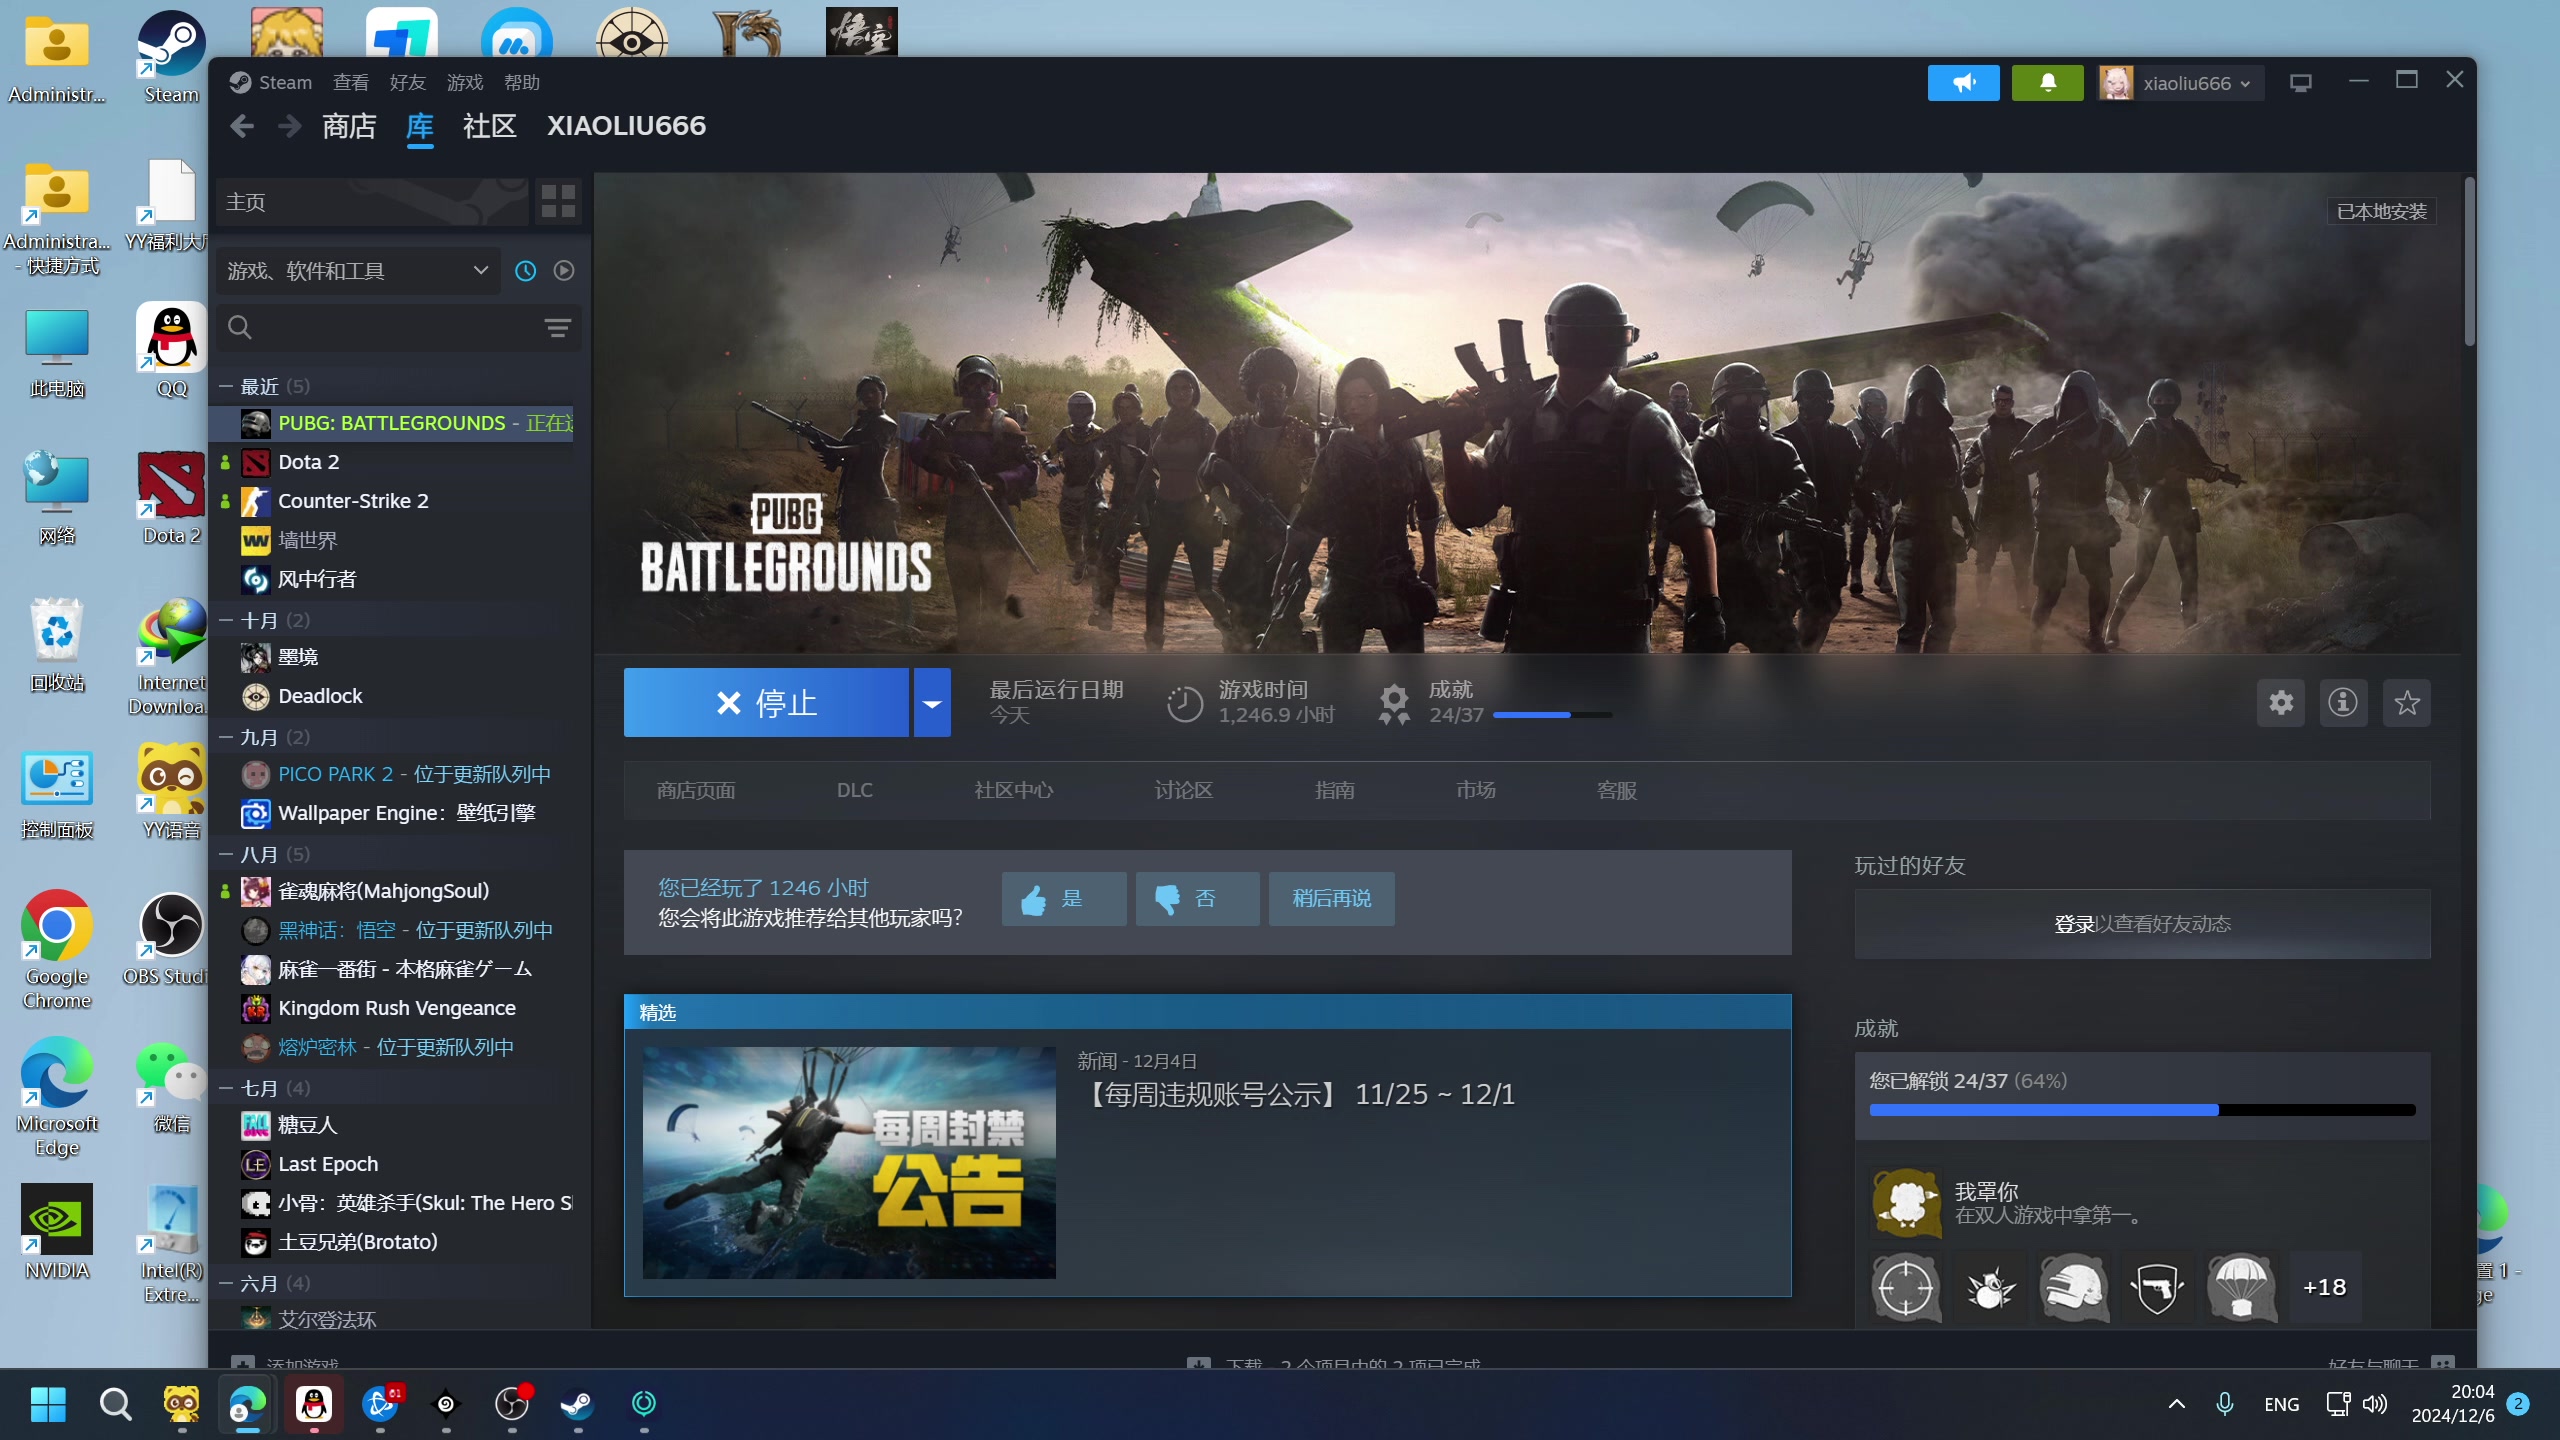
Task: Open taskbar search icon
Action: pos(115,1405)
